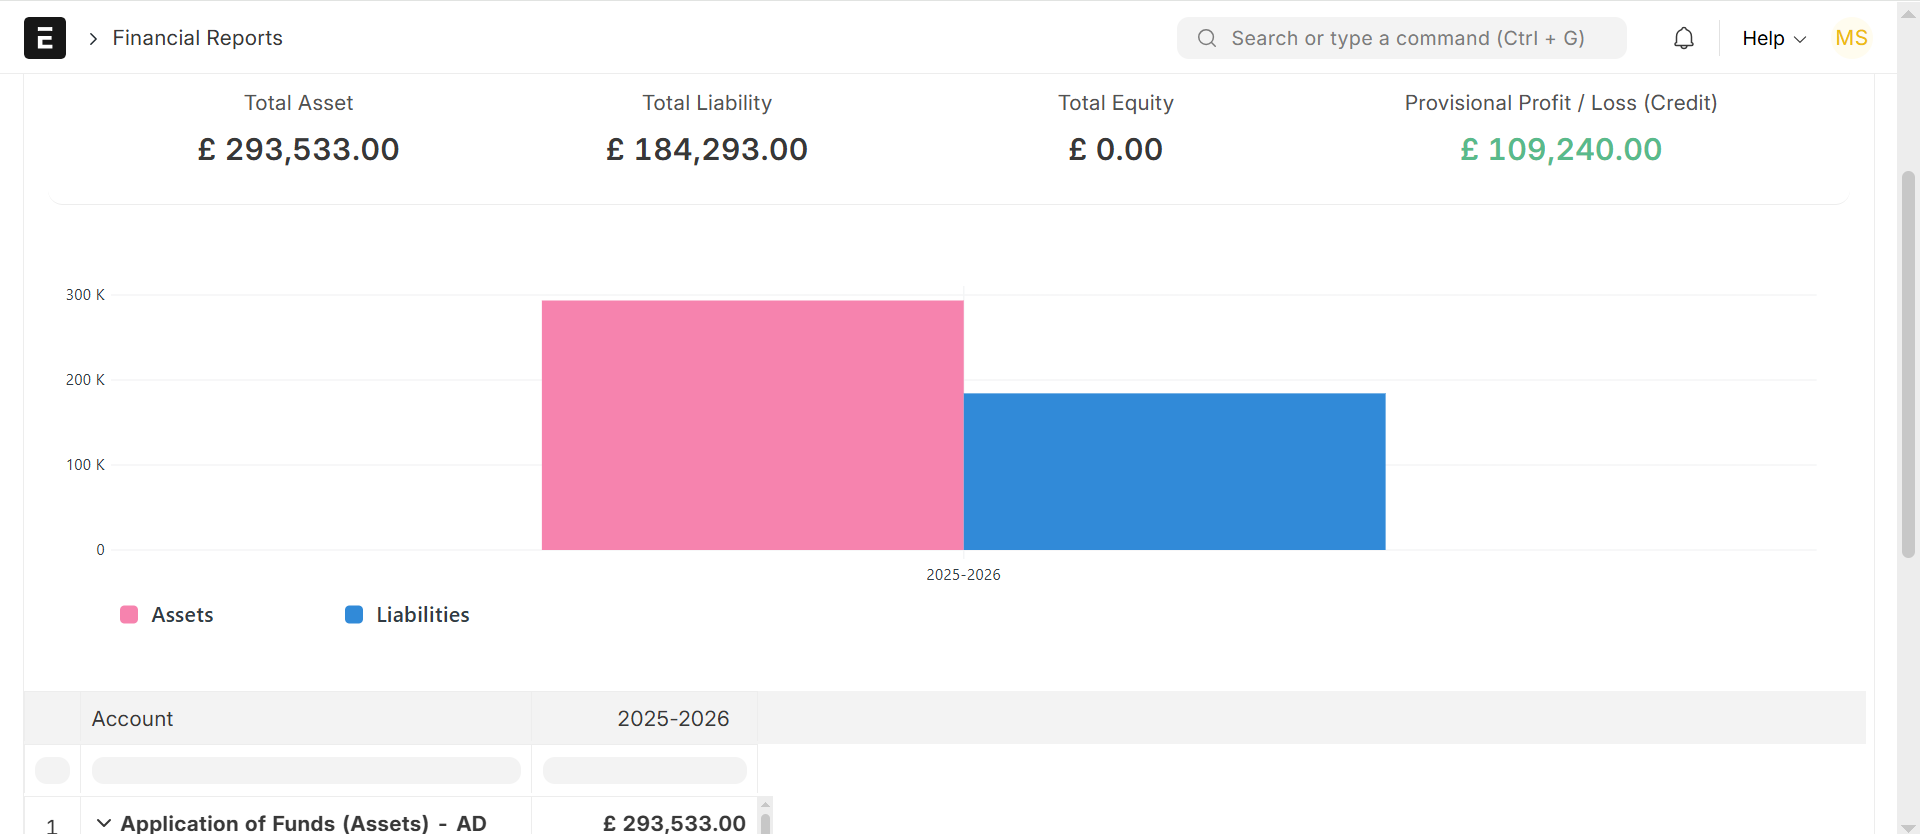1920x834 pixels.
Task: Open the Help dropdown menu
Action: [1773, 38]
